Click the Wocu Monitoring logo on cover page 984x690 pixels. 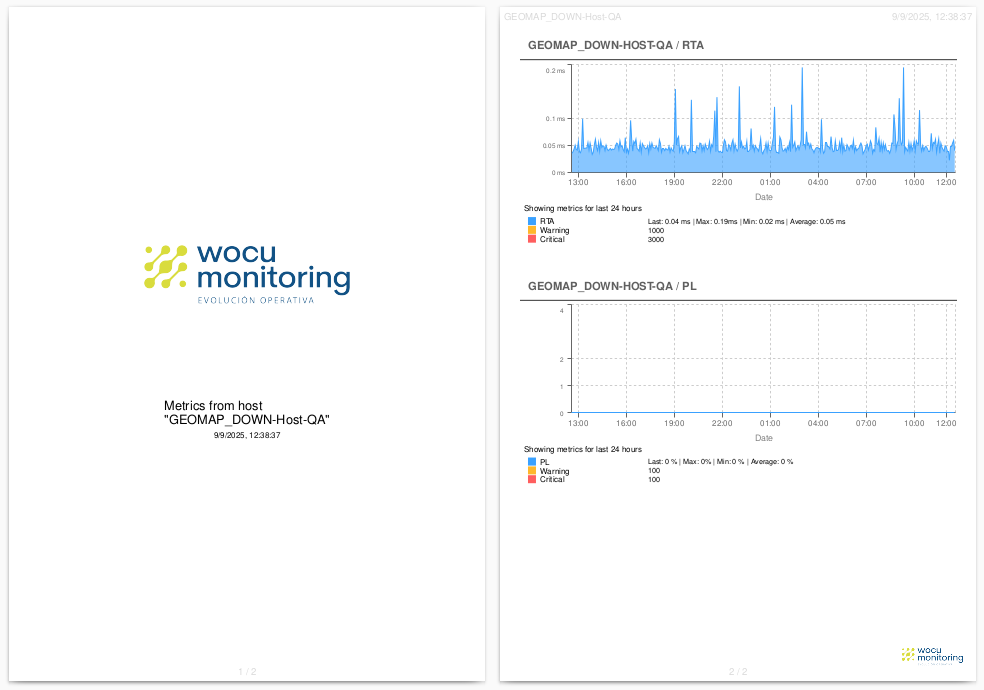click(247, 268)
